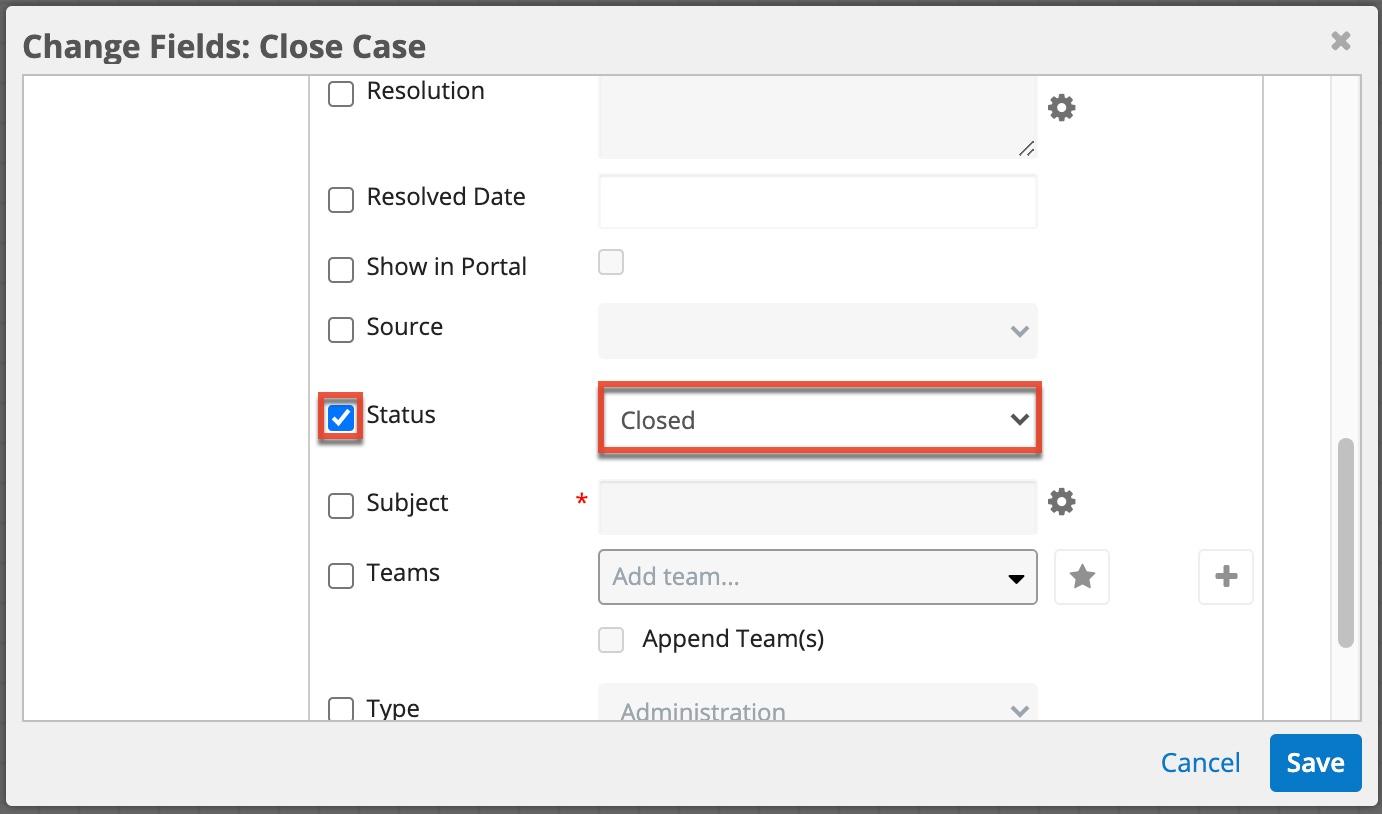
Task: Uncheck the Status checkbox
Action: pos(340,417)
